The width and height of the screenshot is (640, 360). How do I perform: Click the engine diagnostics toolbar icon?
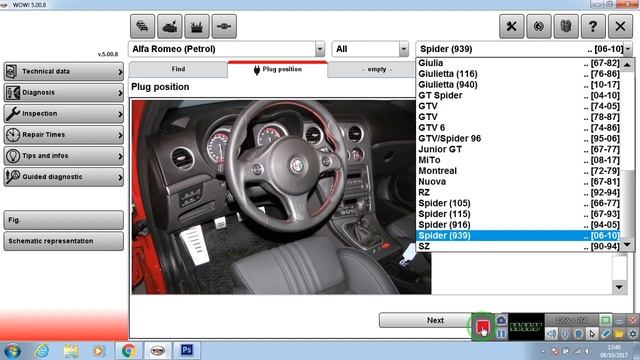tap(169, 27)
